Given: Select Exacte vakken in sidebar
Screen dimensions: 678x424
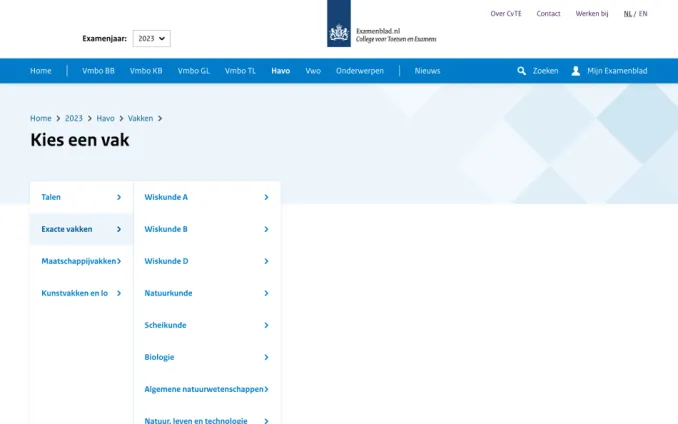Looking at the screenshot, I should coord(81,229).
